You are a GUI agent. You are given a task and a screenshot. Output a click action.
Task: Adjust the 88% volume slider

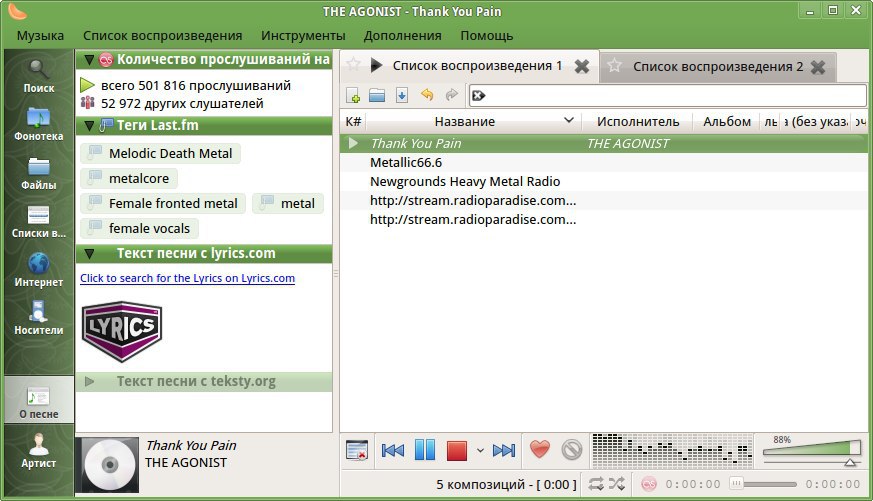pos(812,452)
